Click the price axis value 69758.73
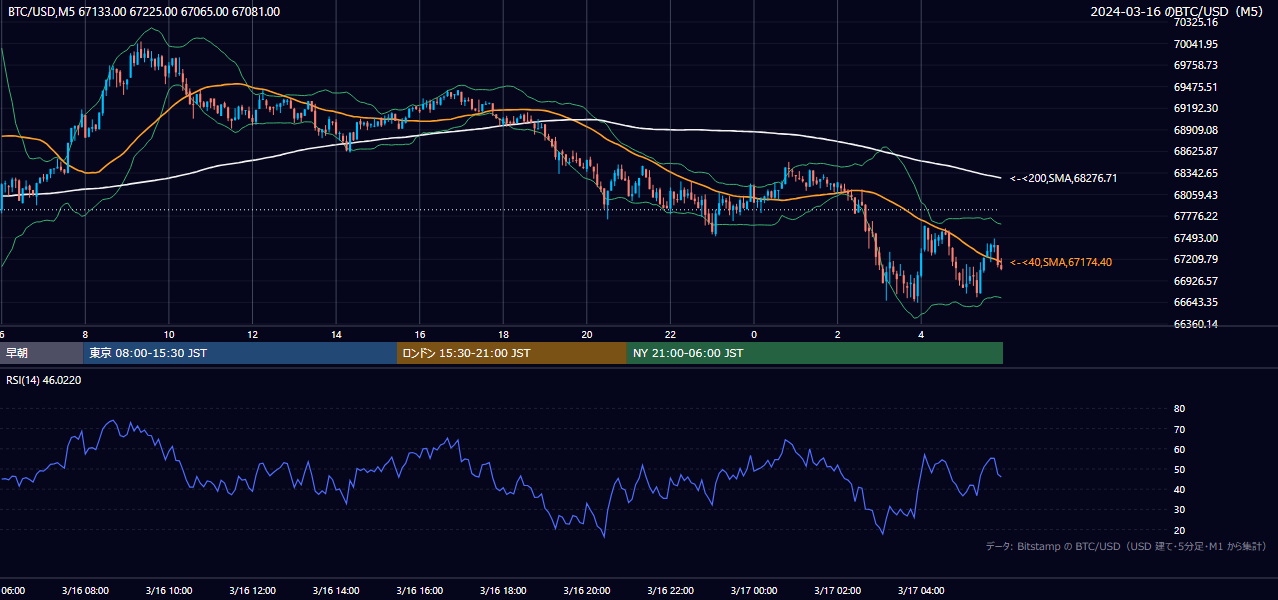Image resolution: width=1278 pixels, height=600 pixels. [1195, 65]
